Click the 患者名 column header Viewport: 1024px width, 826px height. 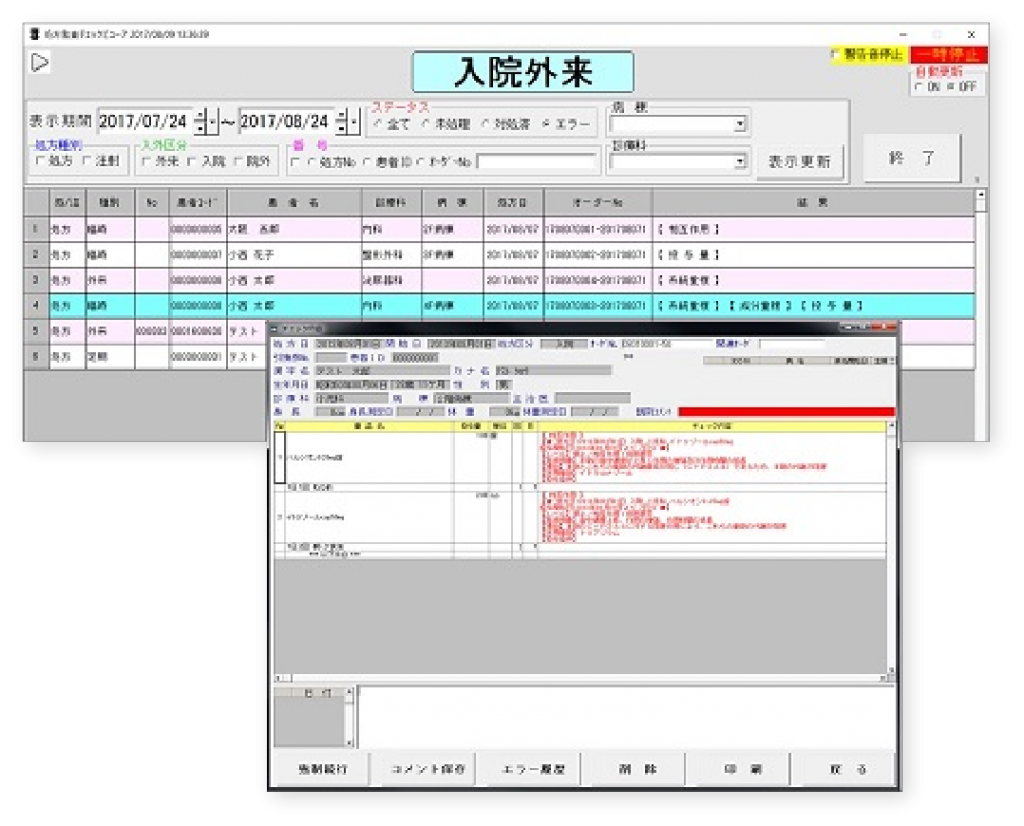click(295, 203)
